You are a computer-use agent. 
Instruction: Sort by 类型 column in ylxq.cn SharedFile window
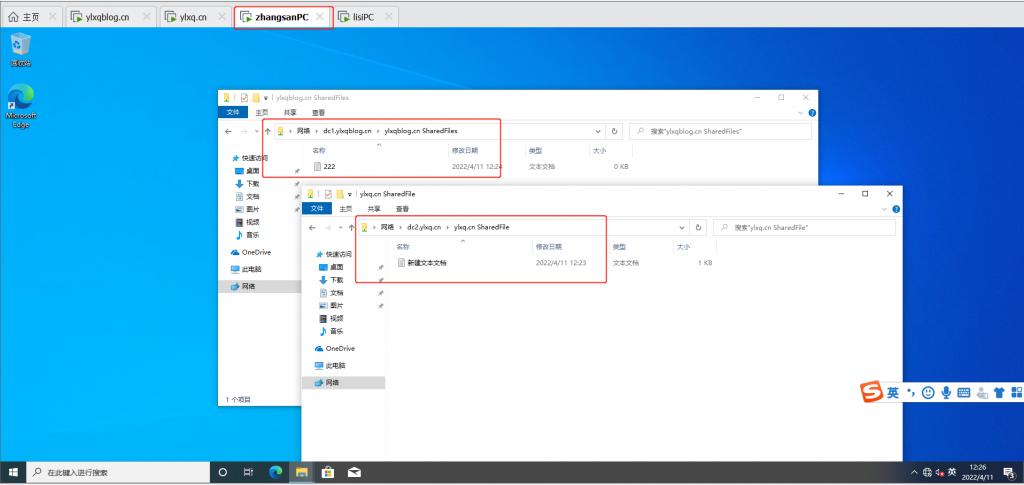point(619,247)
